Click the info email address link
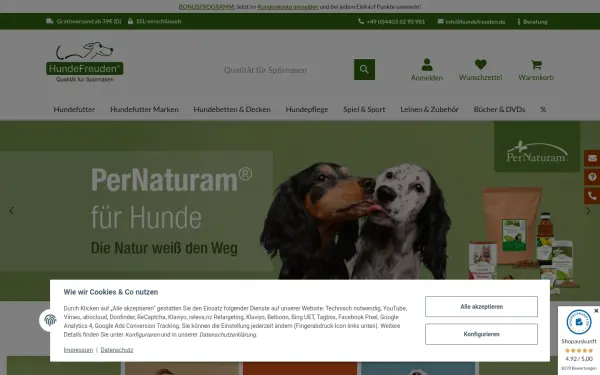Viewport: 600px width, 375px height. (x=471, y=22)
